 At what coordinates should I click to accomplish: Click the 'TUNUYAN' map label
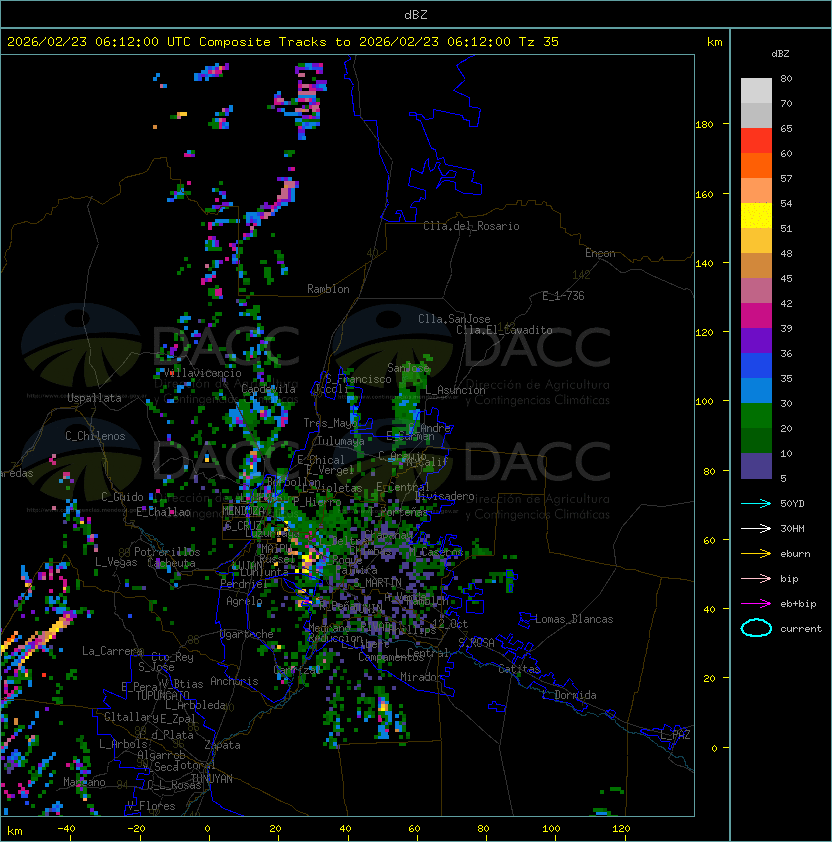click(x=212, y=779)
